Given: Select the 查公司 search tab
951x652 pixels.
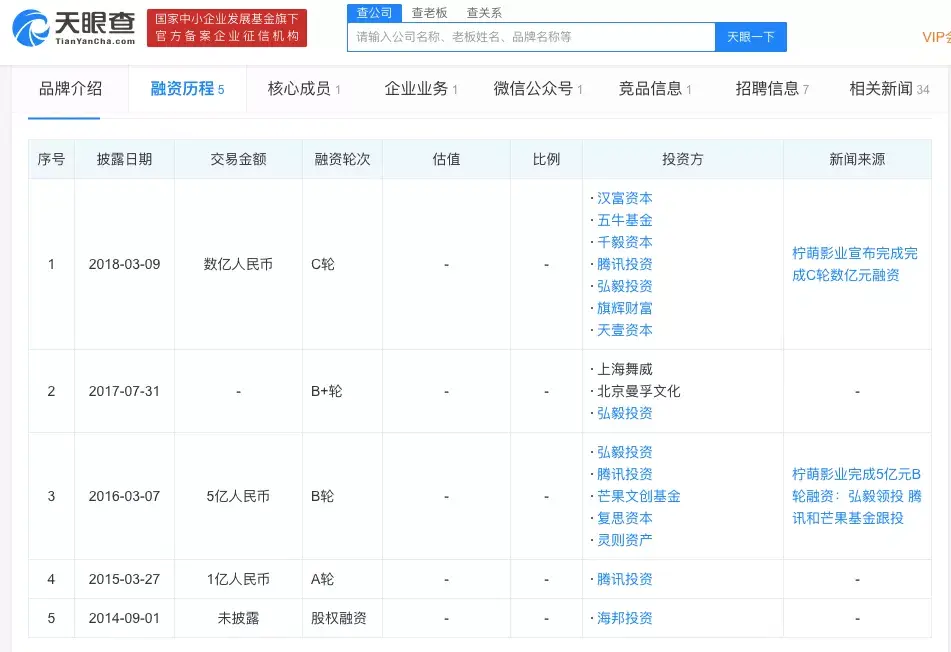Looking at the screenshot, I should (x=374, y=13).
